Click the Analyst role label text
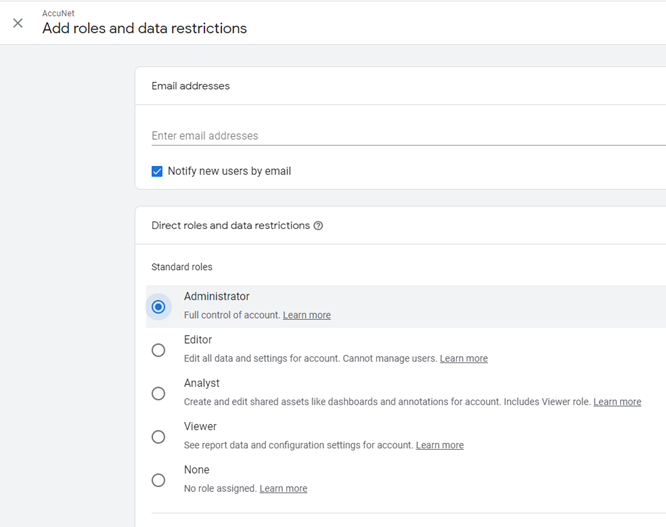This screenshot has height=527, width=666. point(202,383)
